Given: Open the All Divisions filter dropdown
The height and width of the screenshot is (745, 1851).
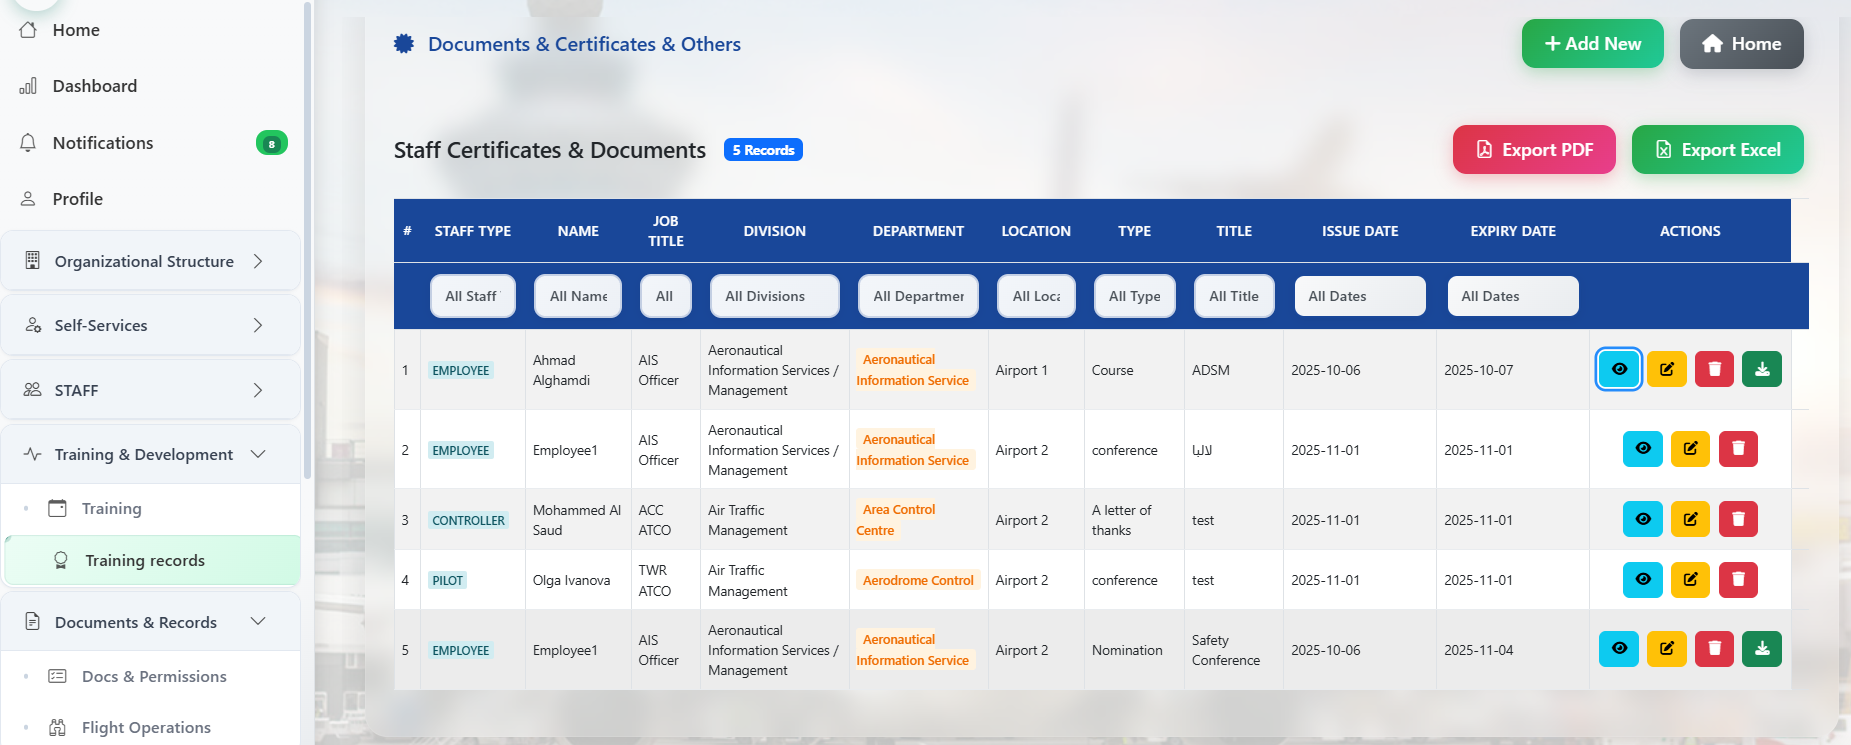Looking at the screenshot, I should tap(774, 296).
